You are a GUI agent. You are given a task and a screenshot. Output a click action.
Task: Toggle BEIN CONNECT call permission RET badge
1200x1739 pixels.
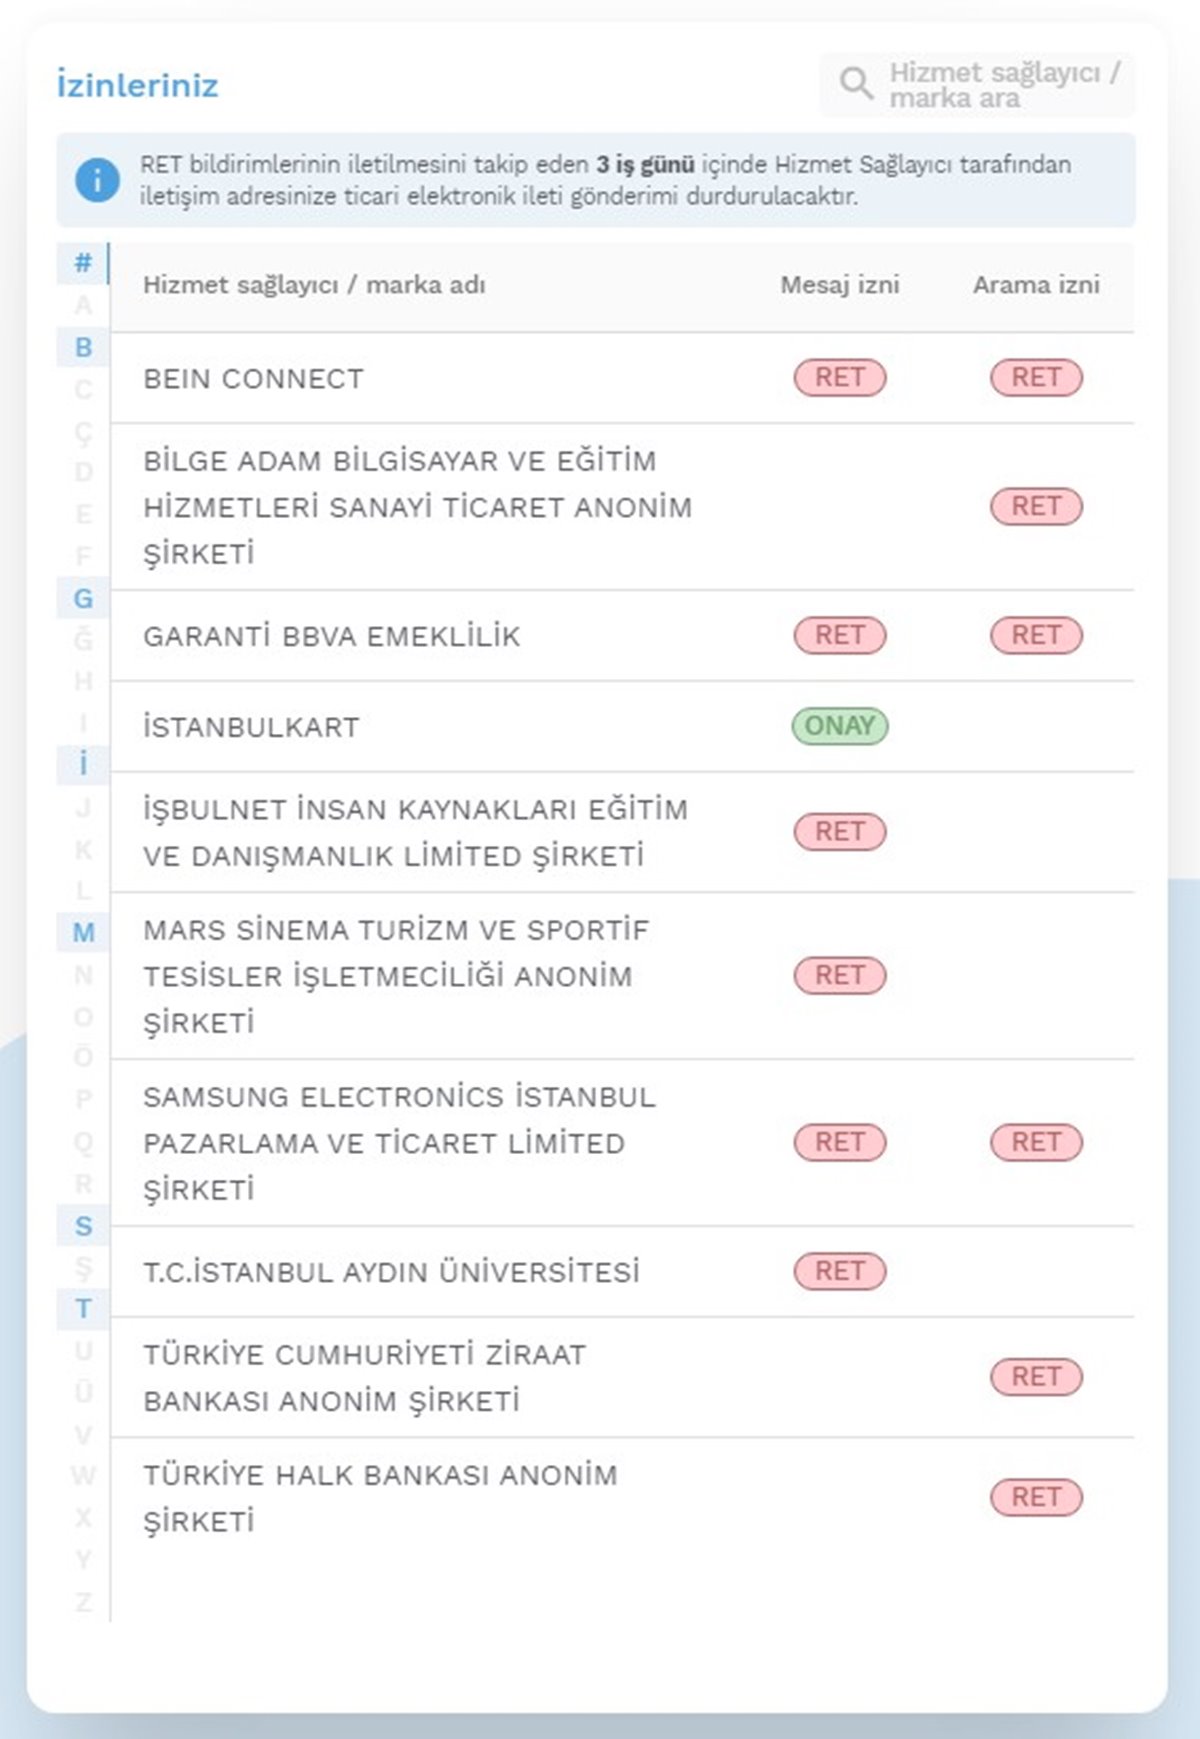pos(1036,378)
